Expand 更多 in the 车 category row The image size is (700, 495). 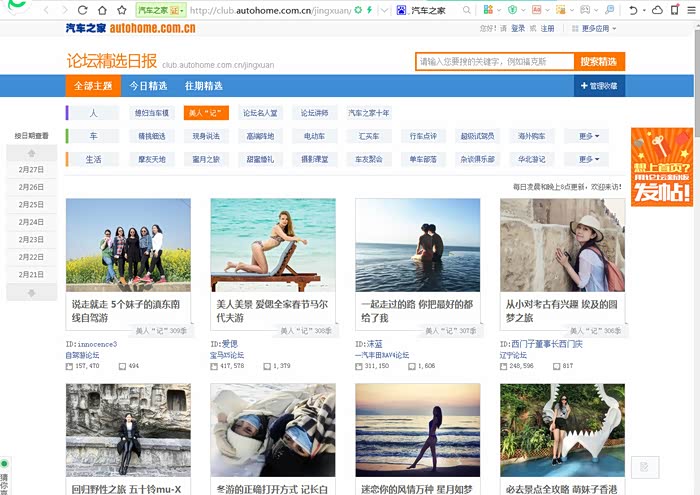588,136
